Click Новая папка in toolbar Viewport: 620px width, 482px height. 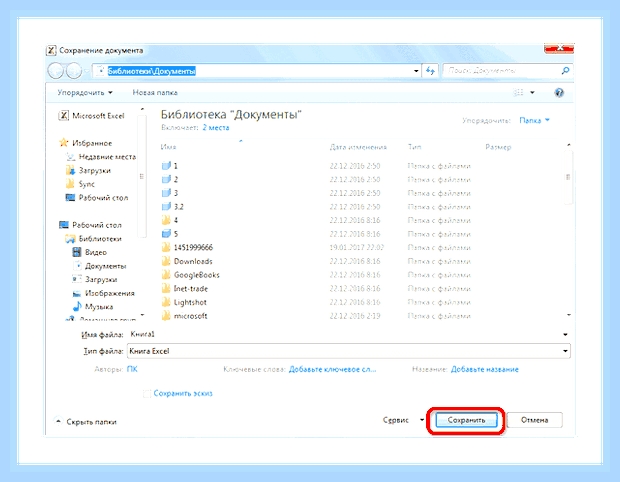click(155, 93)
